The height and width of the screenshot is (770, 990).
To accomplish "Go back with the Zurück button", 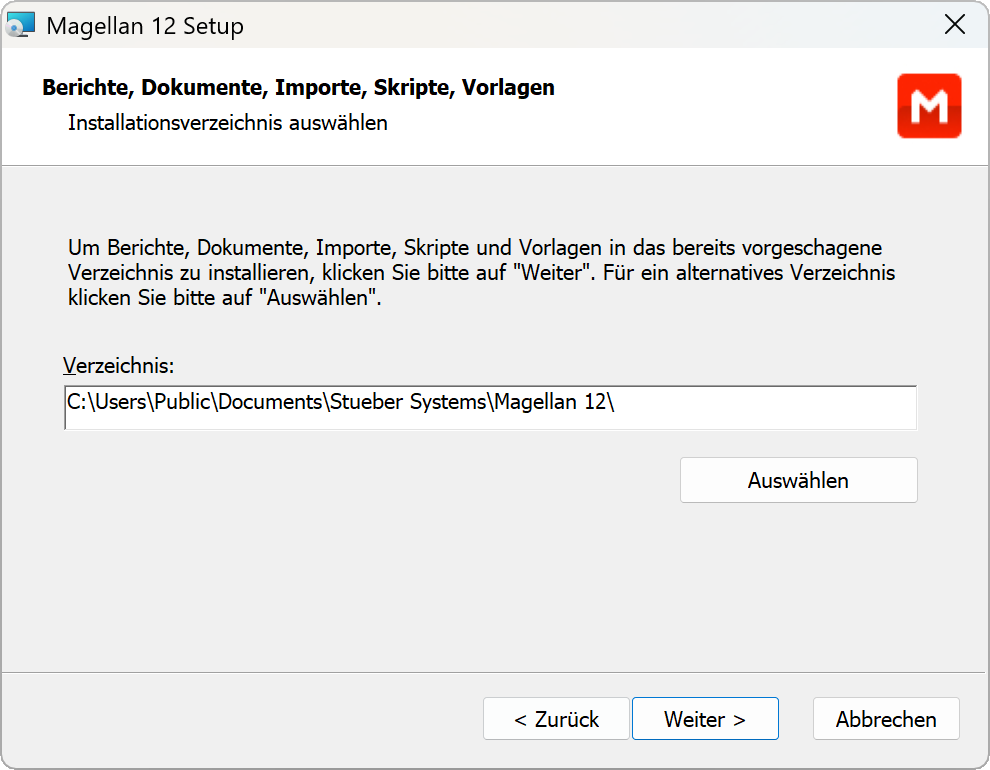I will click(x=556, y=718).
